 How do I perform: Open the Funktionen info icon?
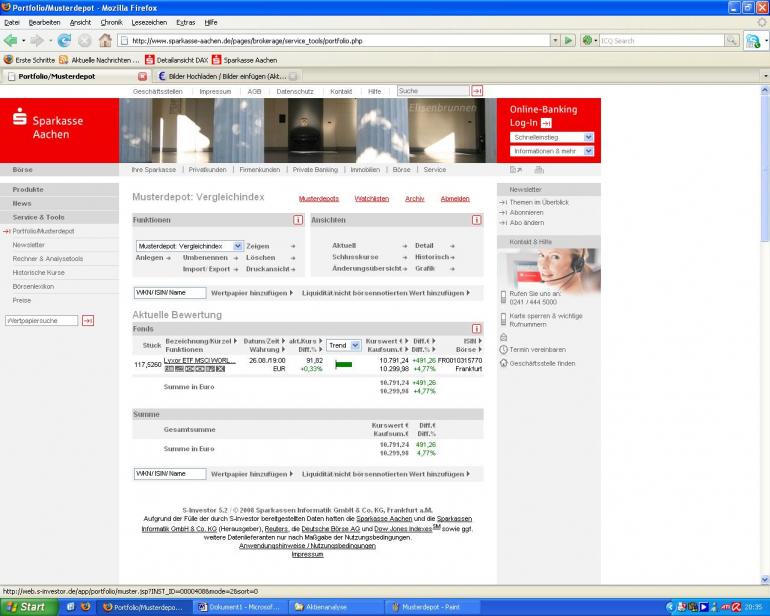(298, 220)
